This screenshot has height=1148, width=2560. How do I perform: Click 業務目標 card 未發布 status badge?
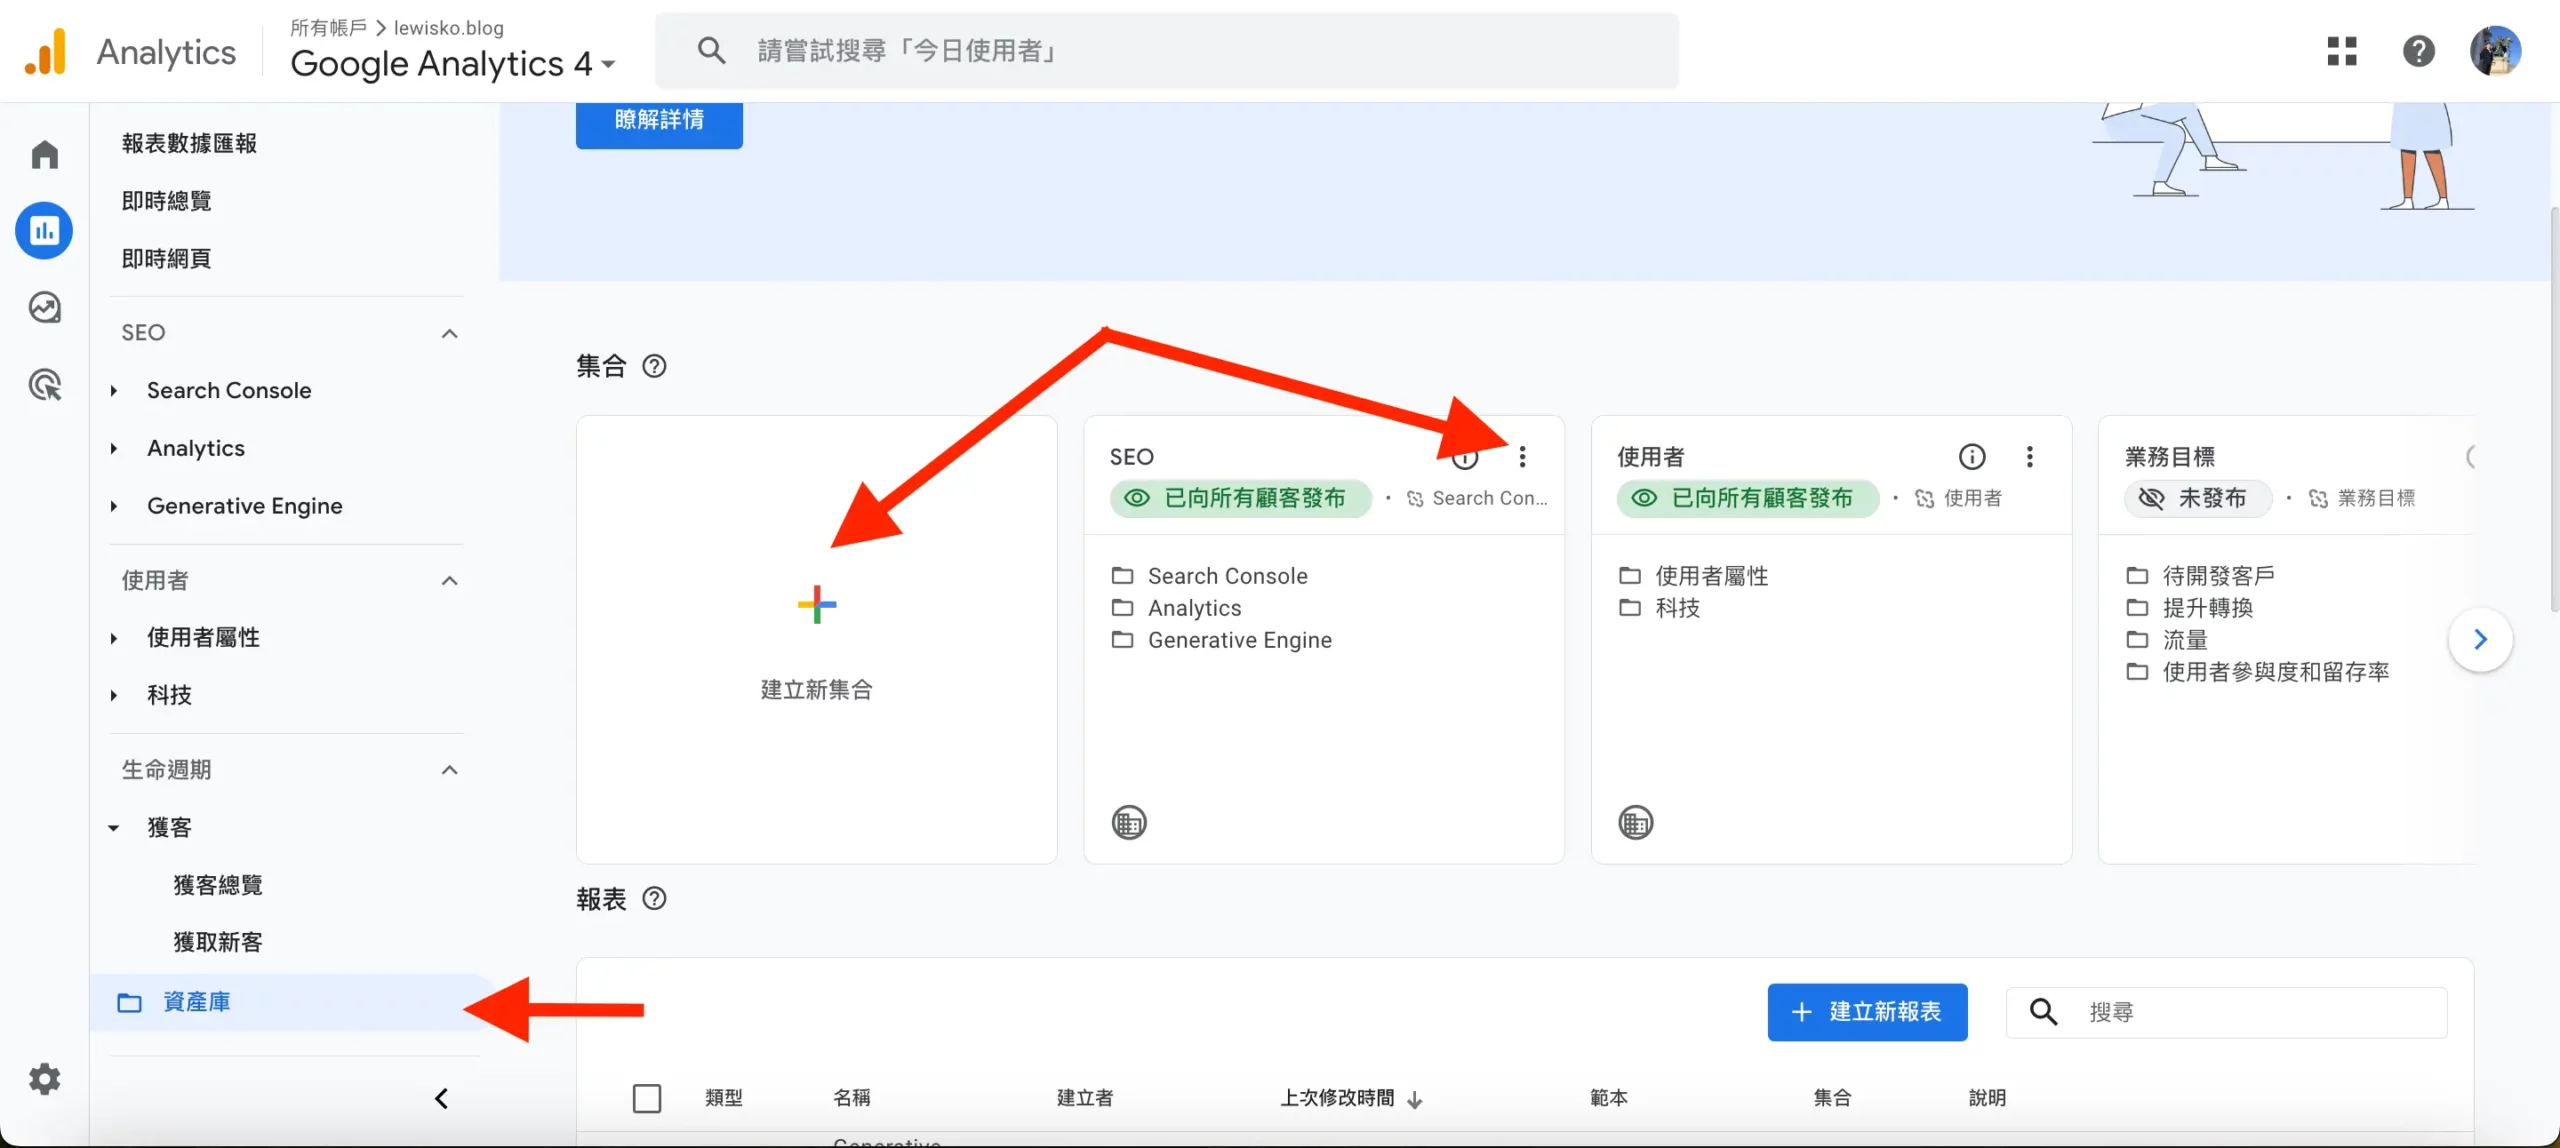click(x=2197, y=498)
